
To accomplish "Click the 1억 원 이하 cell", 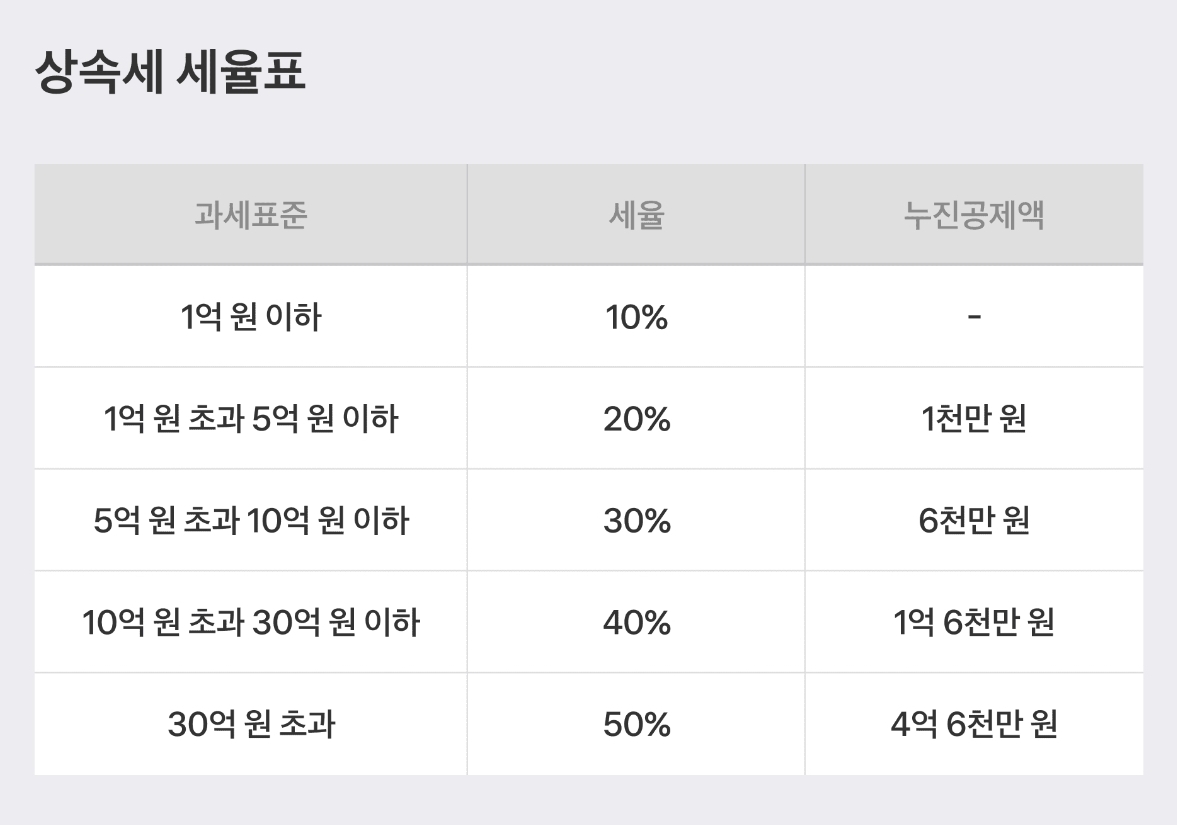I will (250, 318).
